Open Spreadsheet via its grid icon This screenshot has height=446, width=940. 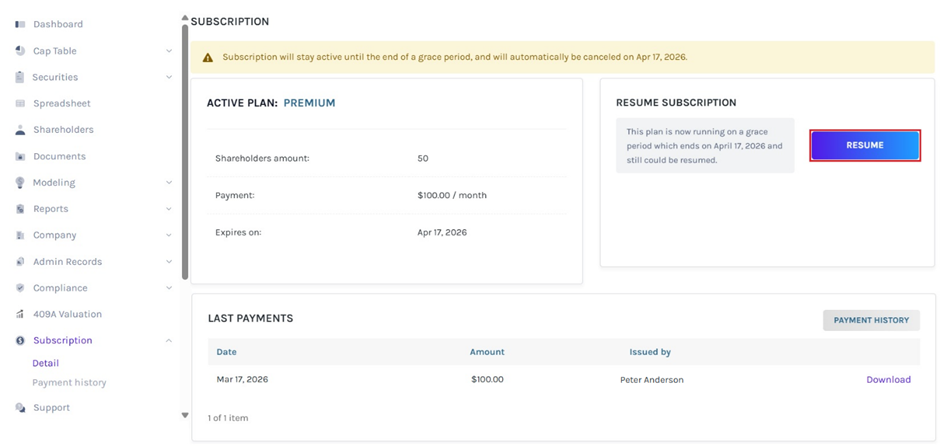pos(20,103)
